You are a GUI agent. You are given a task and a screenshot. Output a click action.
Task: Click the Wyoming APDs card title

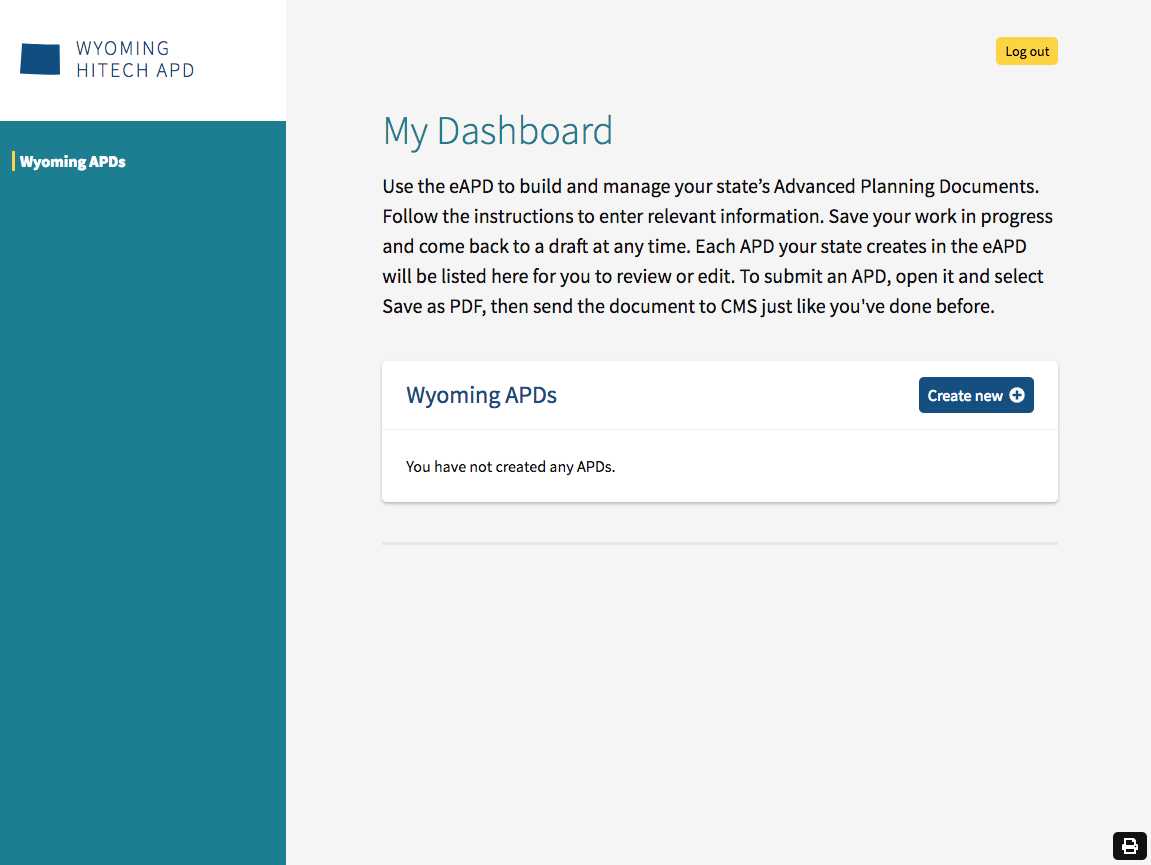tap(481, 395)
